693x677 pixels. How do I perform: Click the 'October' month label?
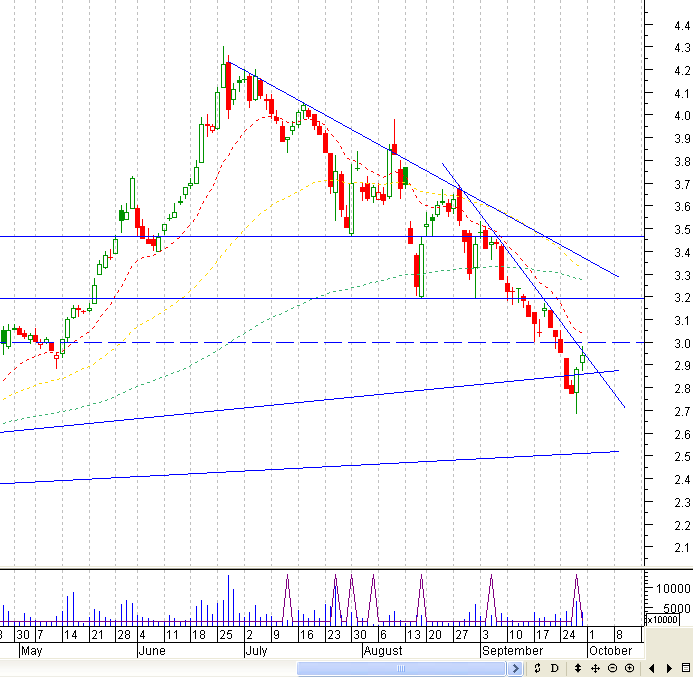coord(610,650)
